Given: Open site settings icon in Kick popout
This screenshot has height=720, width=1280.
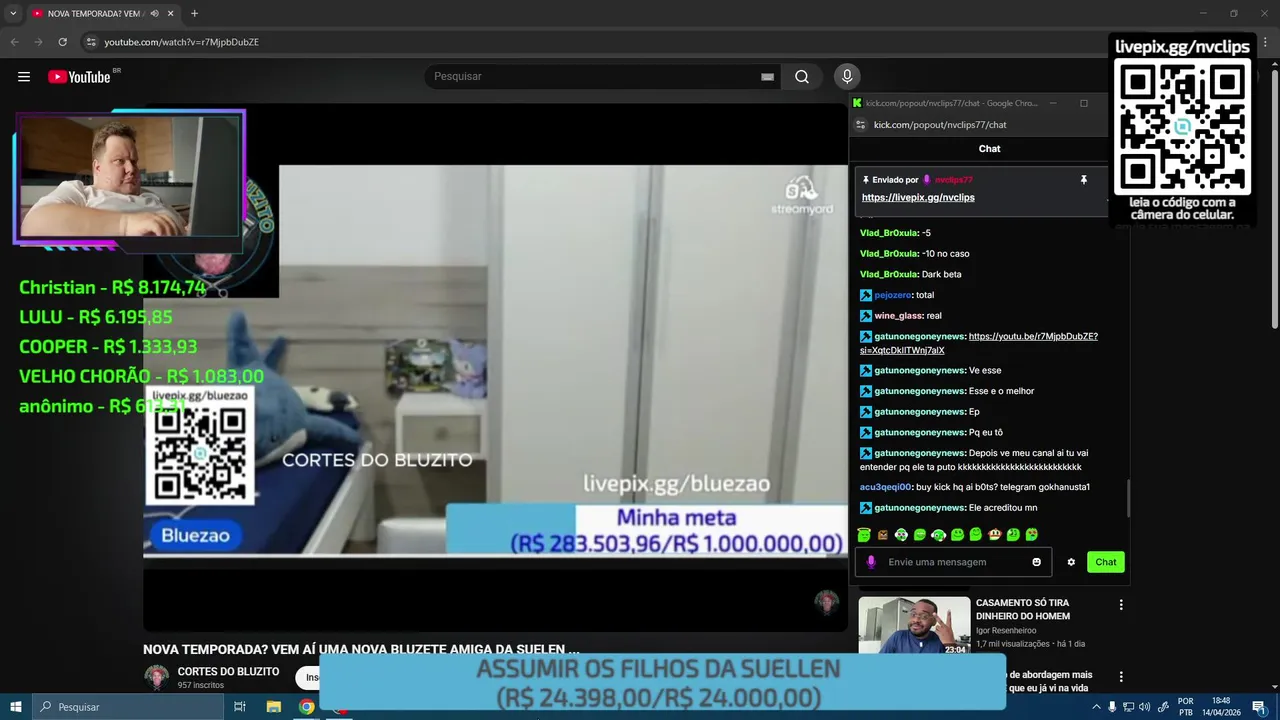Looking at the screenshot, I should click(x=861, y=125).
